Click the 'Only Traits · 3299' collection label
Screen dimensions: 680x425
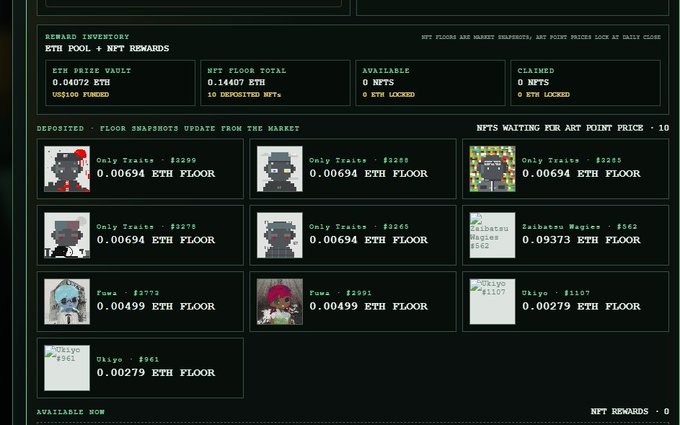click(x=146, y=160)
